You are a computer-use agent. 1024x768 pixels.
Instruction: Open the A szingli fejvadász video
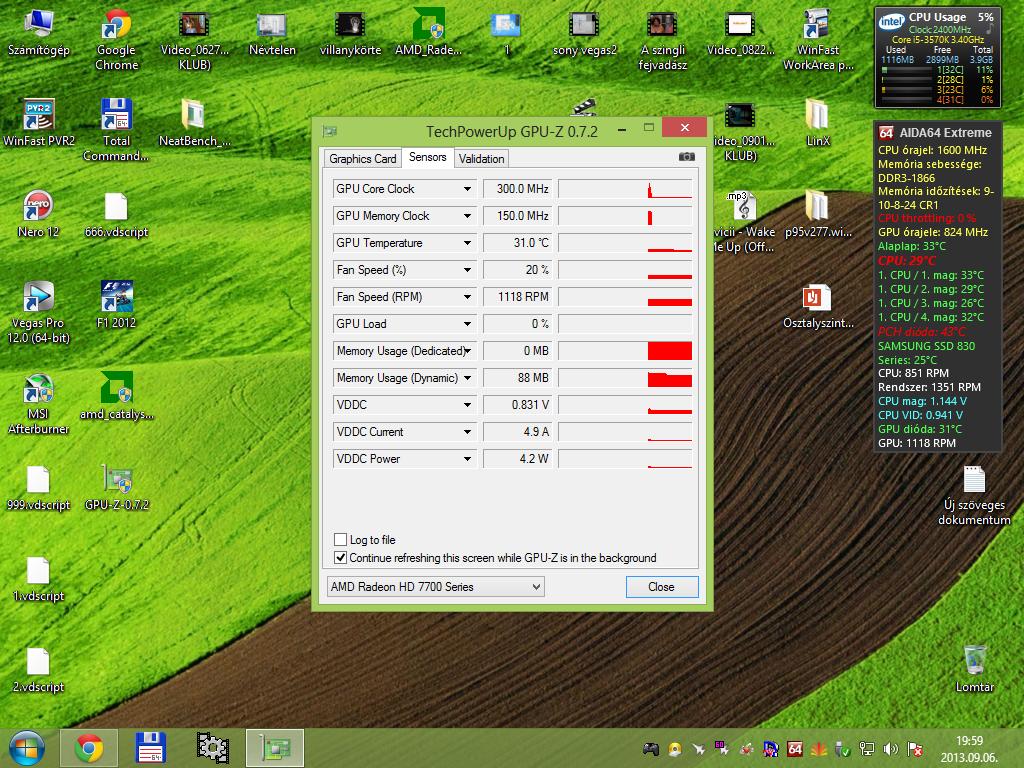[662, 40]
